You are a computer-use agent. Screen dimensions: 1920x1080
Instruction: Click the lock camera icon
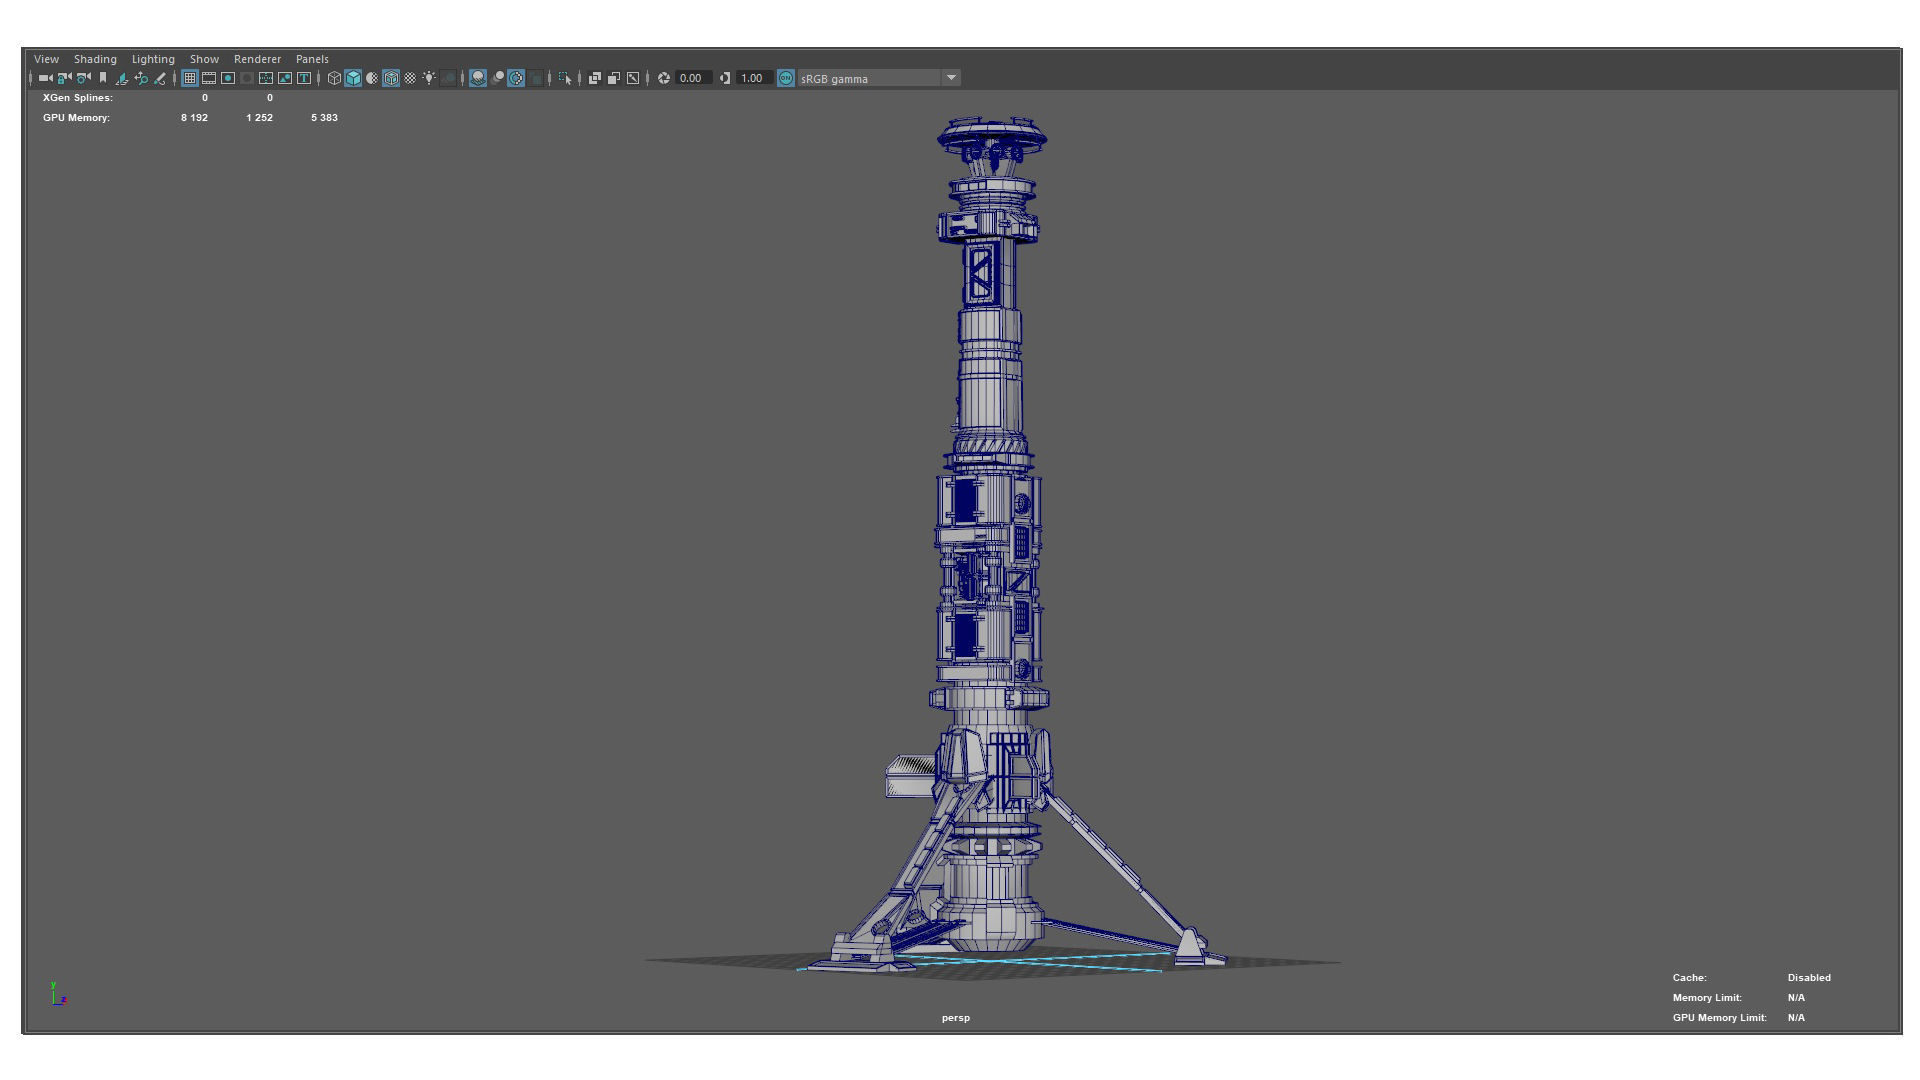[x=64, y=78]
